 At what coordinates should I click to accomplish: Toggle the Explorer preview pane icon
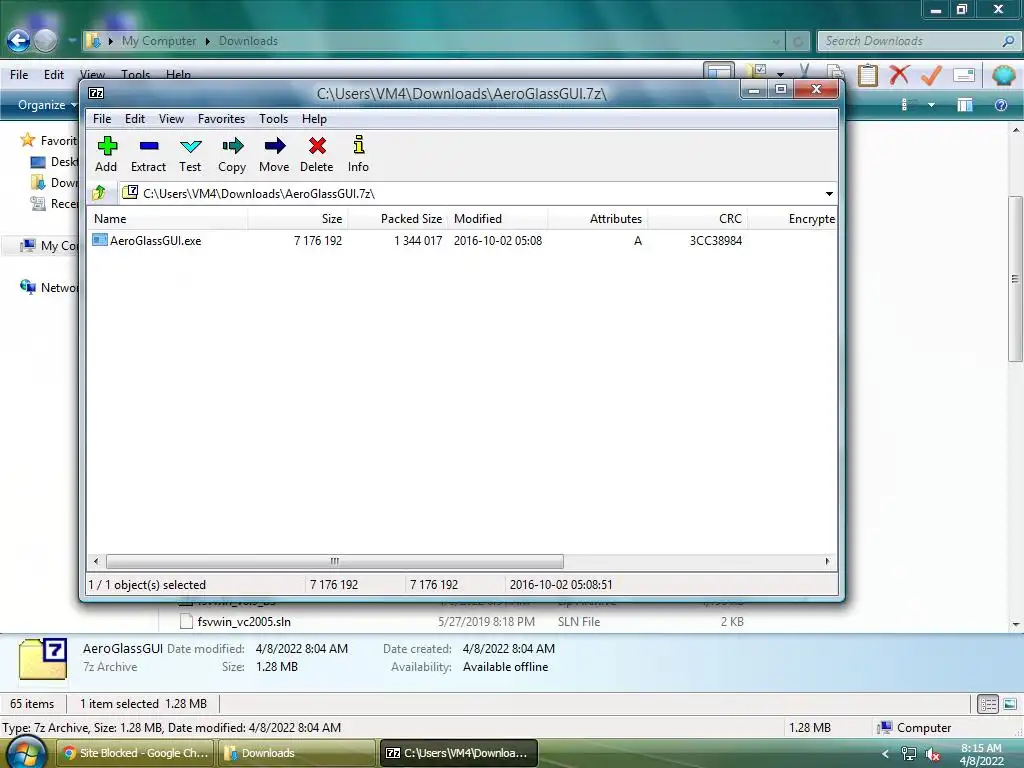[x=965, y=105]
